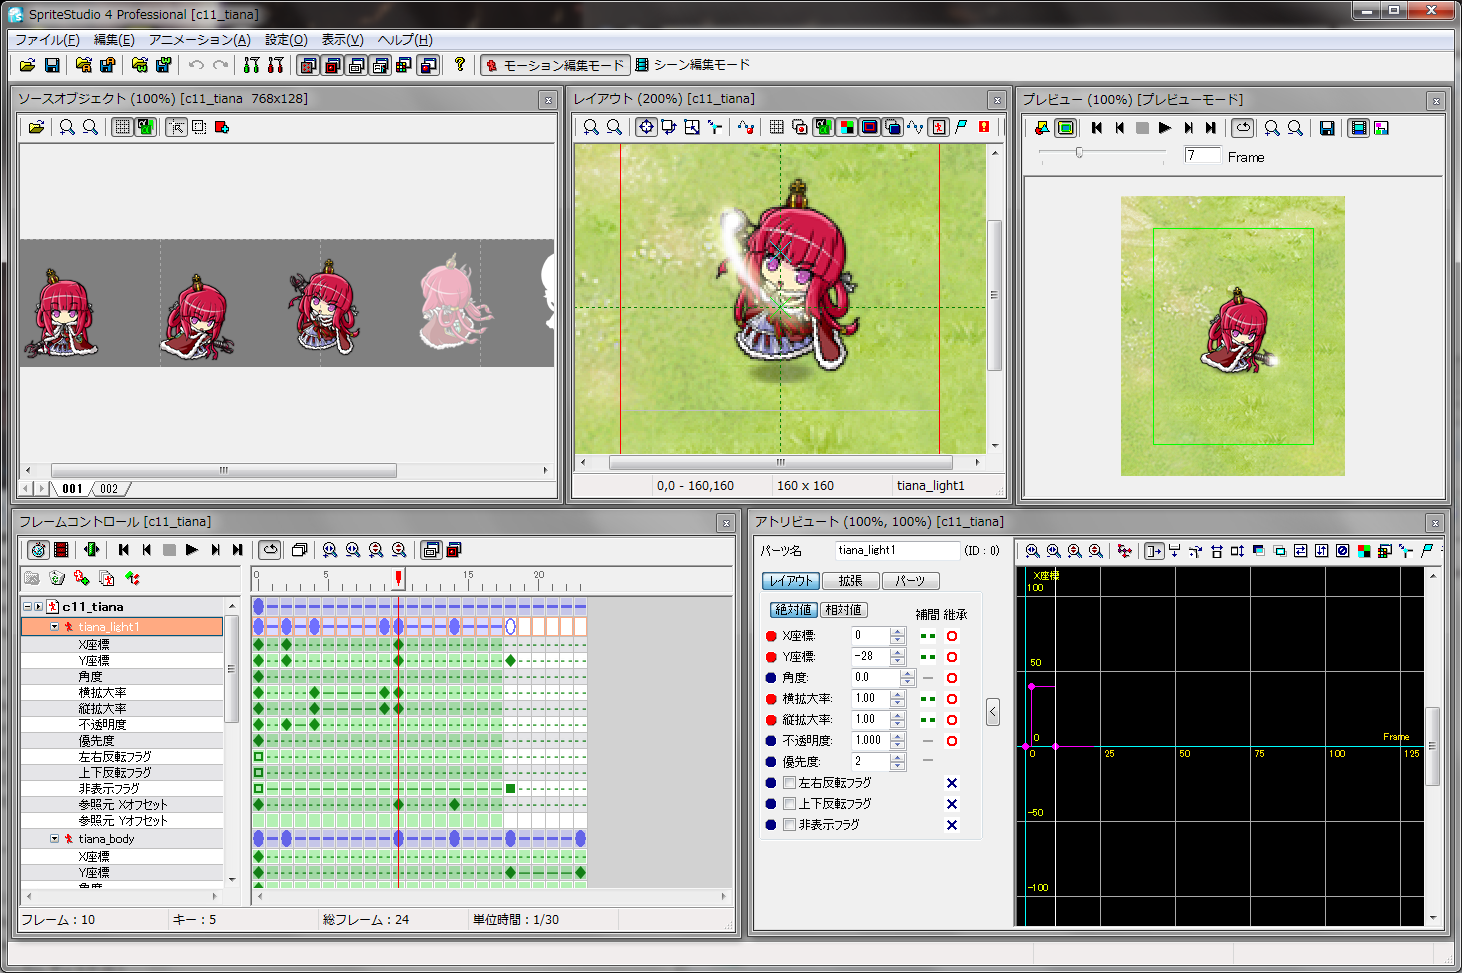
Task: Click the film reel icon in Frame Control toolbar
Action: 62,550
